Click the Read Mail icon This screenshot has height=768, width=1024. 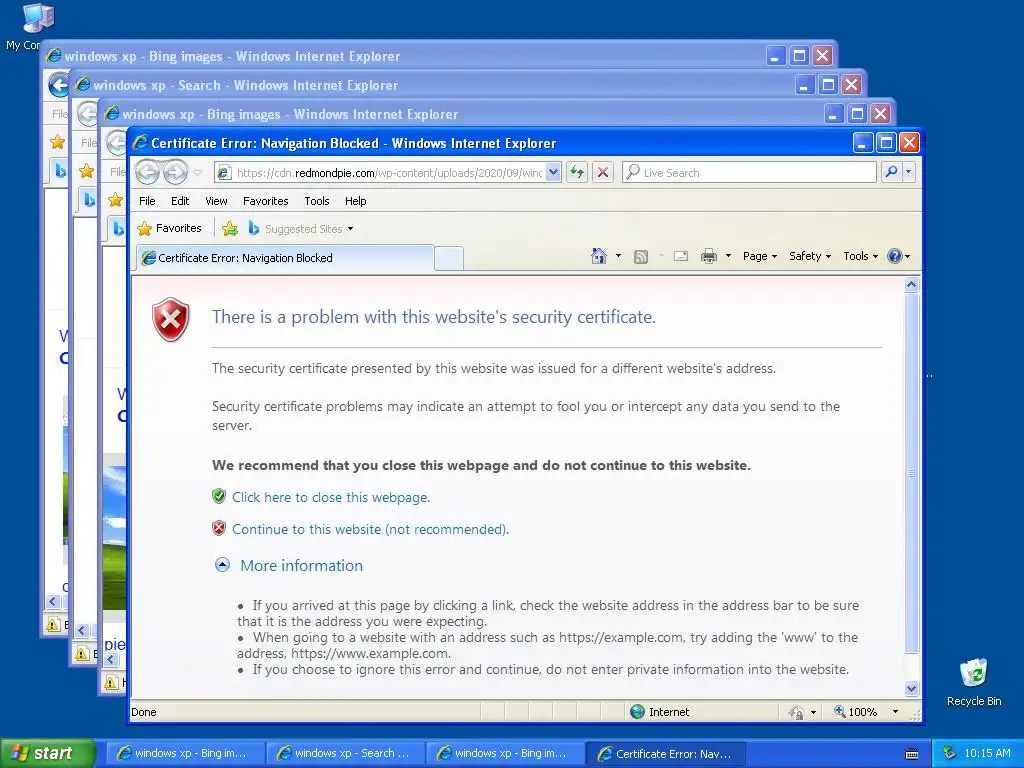(680, 256)
